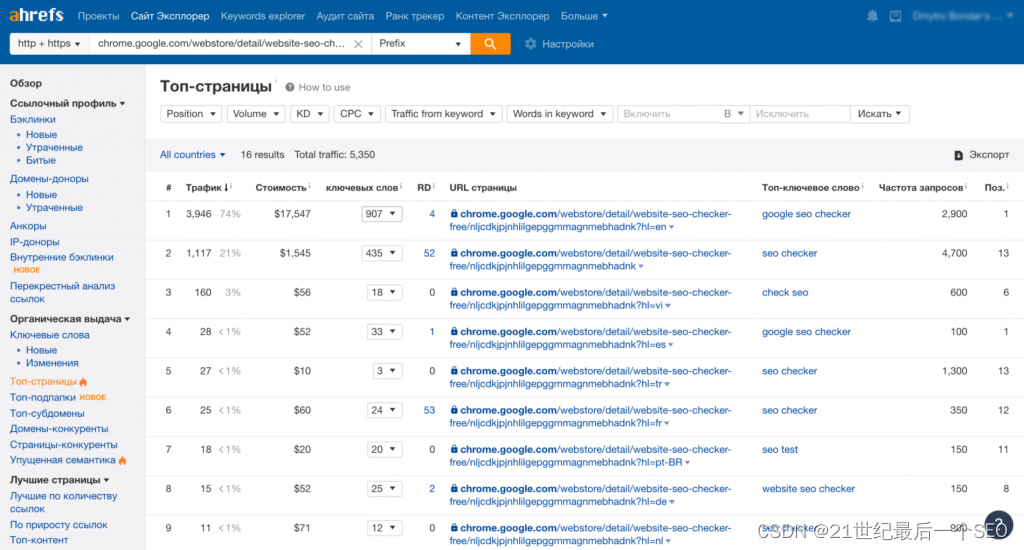Open Топ-подпапки in the sidebar
Screen dimensions: 1024x550
[43, 397]
